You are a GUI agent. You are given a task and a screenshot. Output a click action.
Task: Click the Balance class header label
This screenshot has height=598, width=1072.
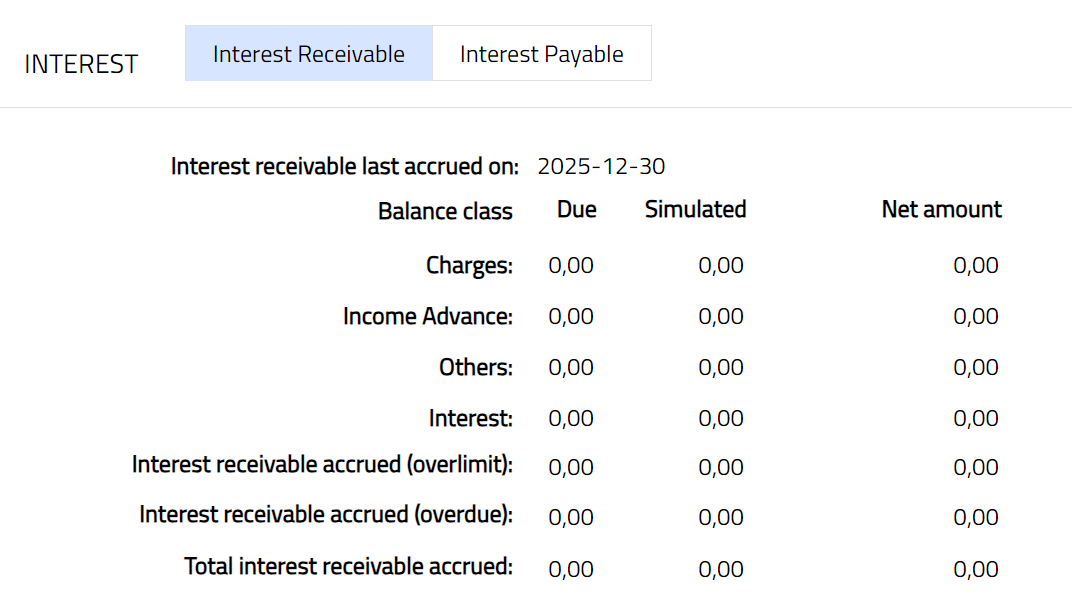pos(445,211)
